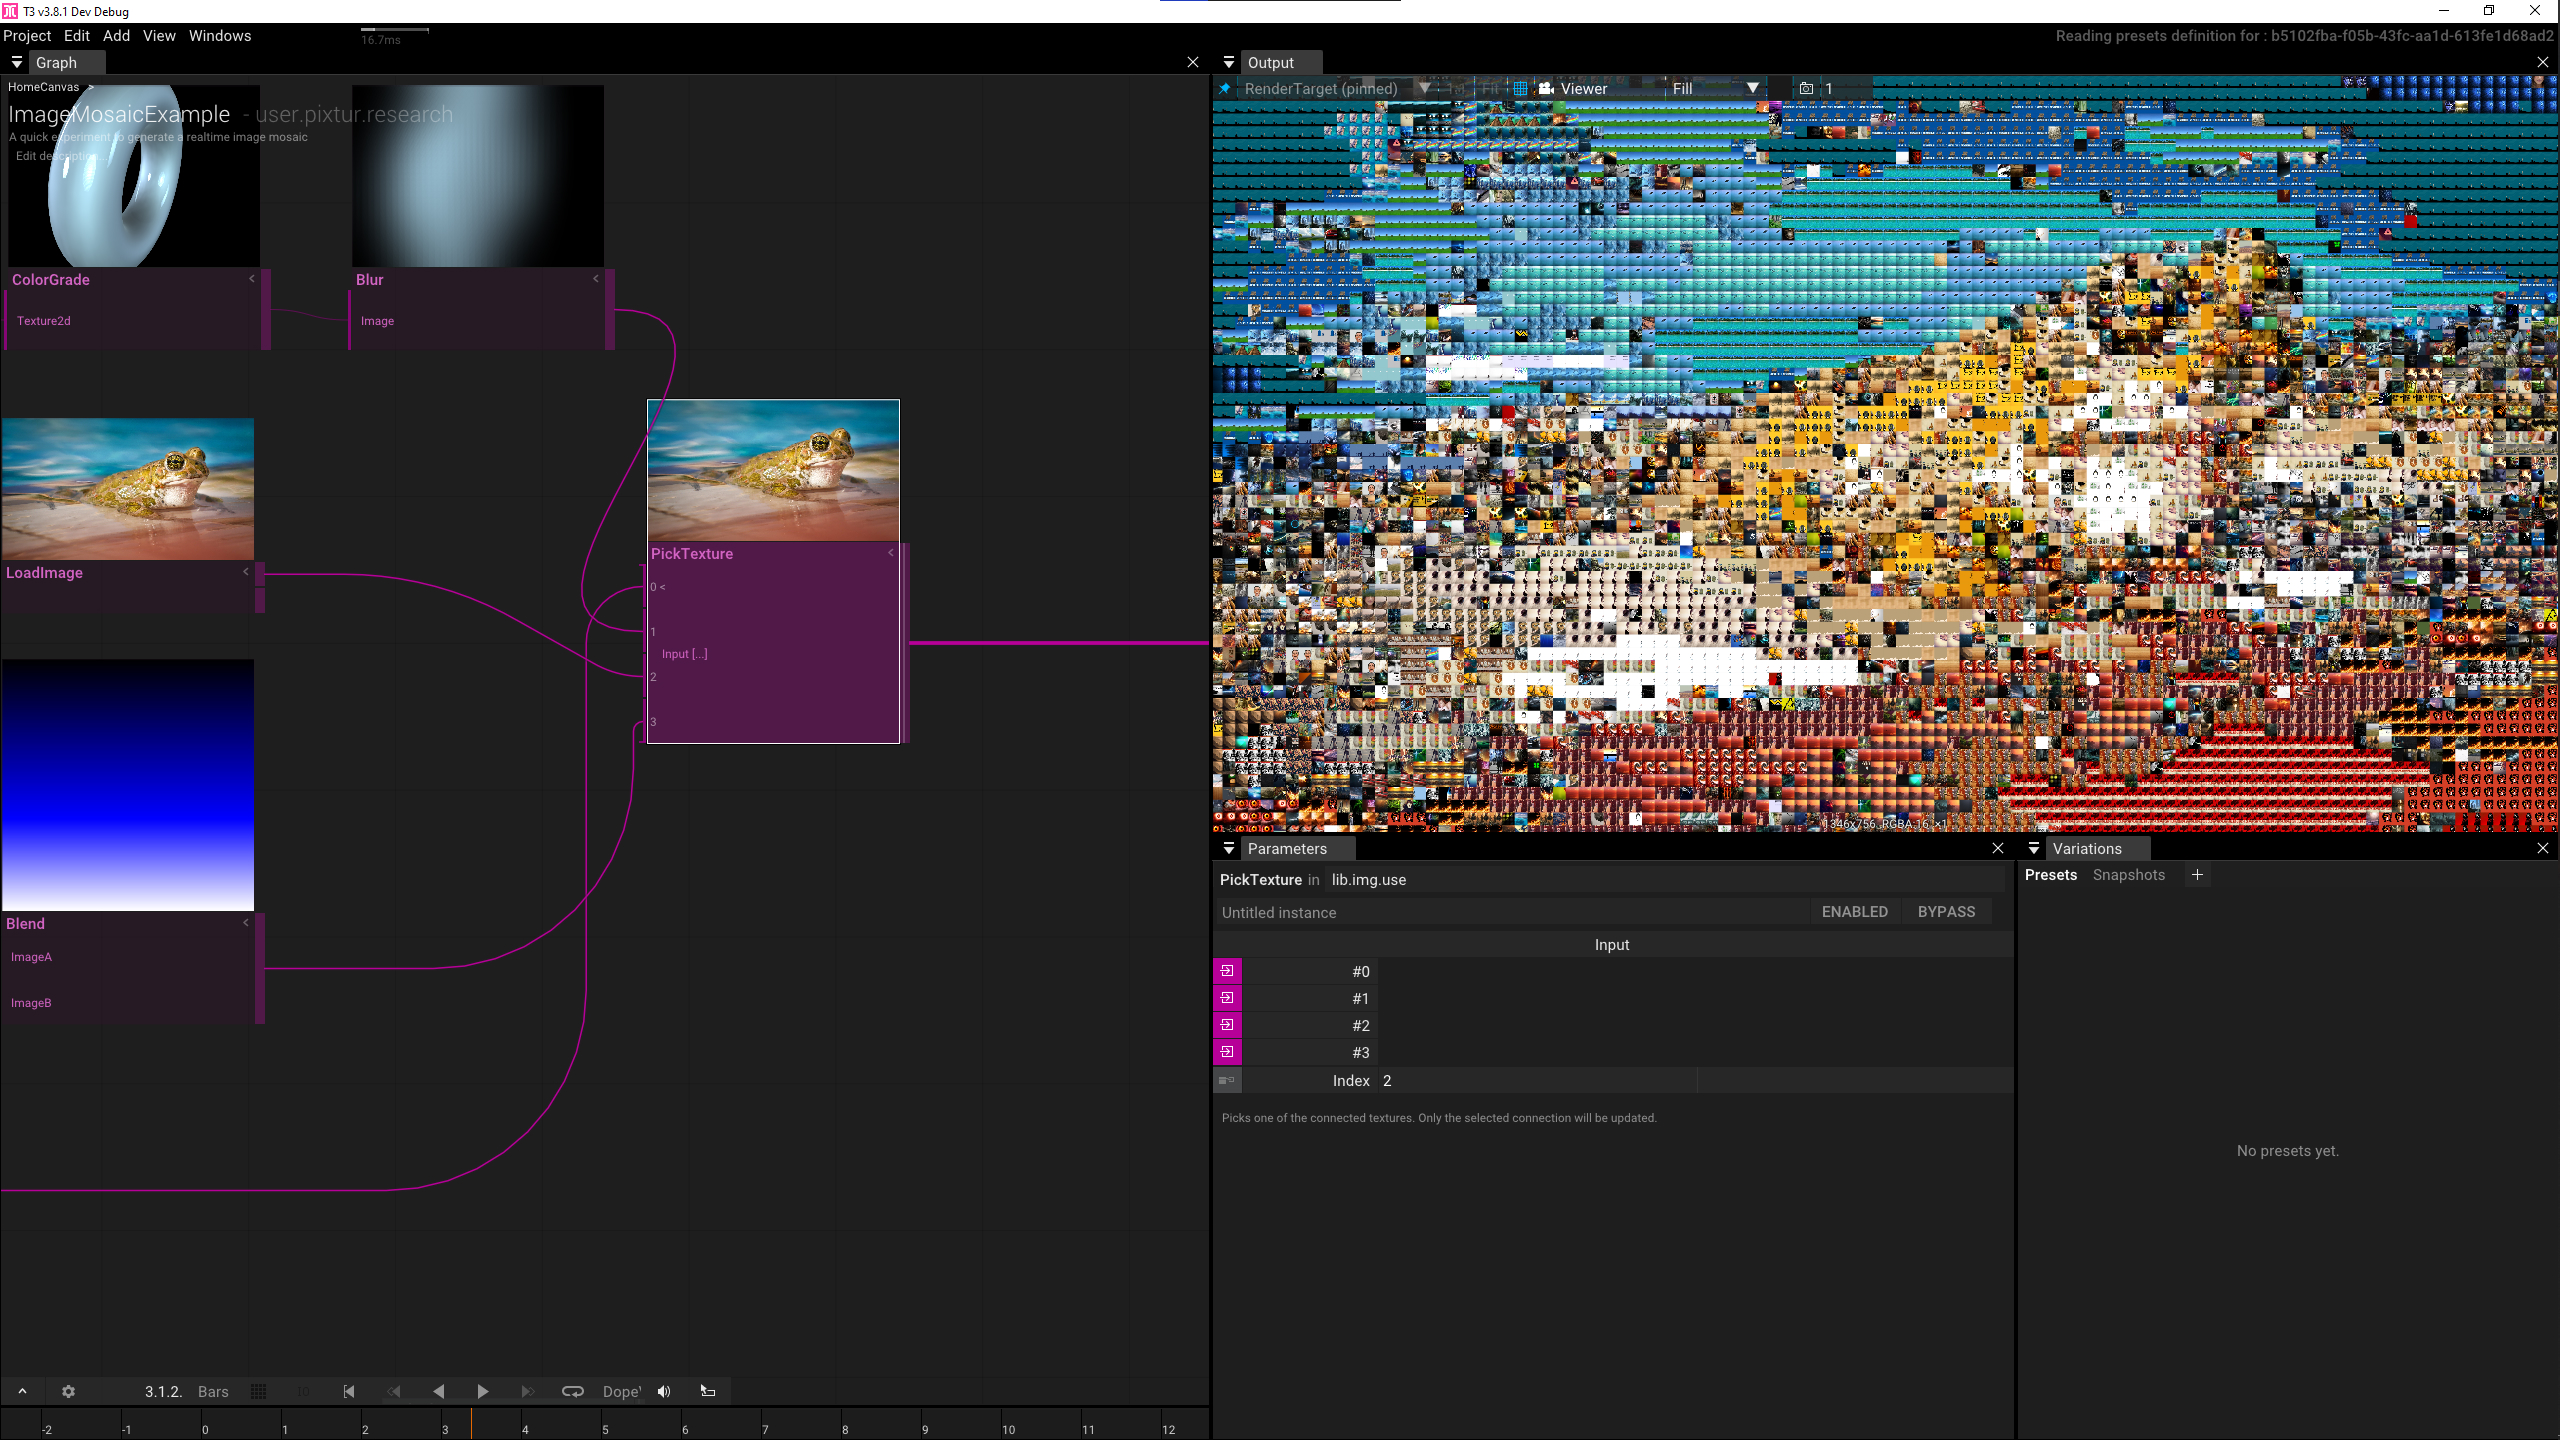Image resolution: width=2560 pixels, height=1440 pixels.
Task: Toggle BYPASS for PickTexture
Action: click(x=1946, y=912)
